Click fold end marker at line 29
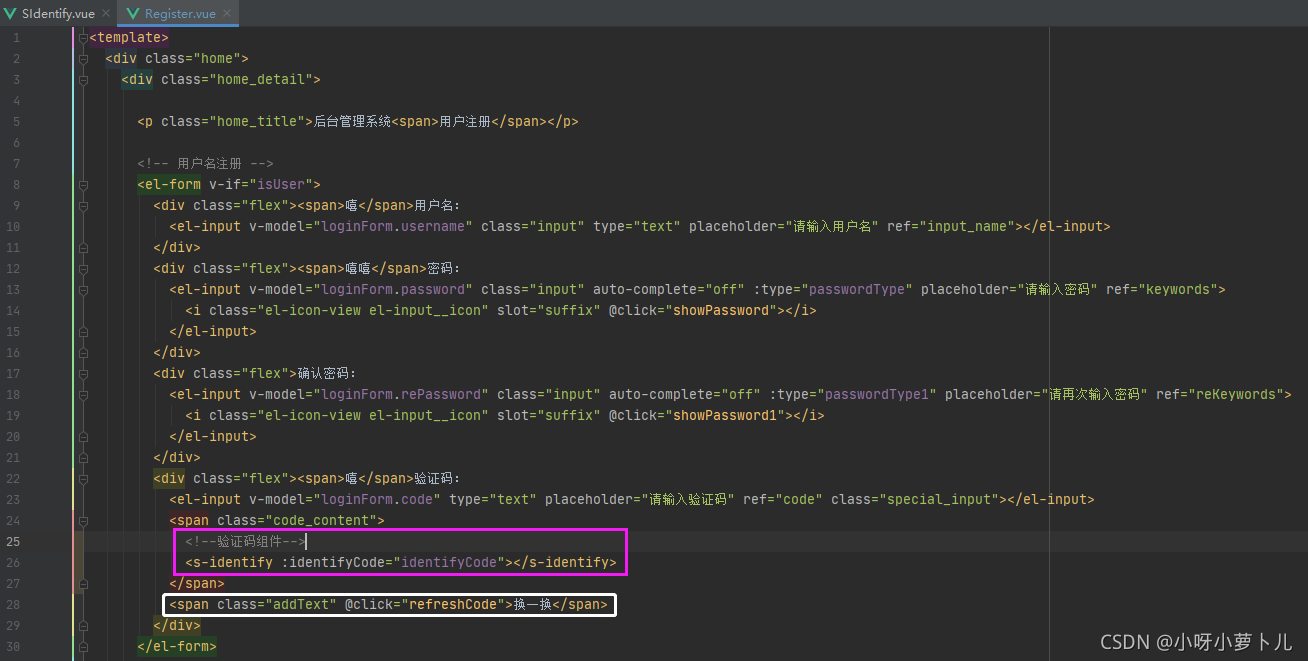 pyautogui.click(x=83, y=626)
